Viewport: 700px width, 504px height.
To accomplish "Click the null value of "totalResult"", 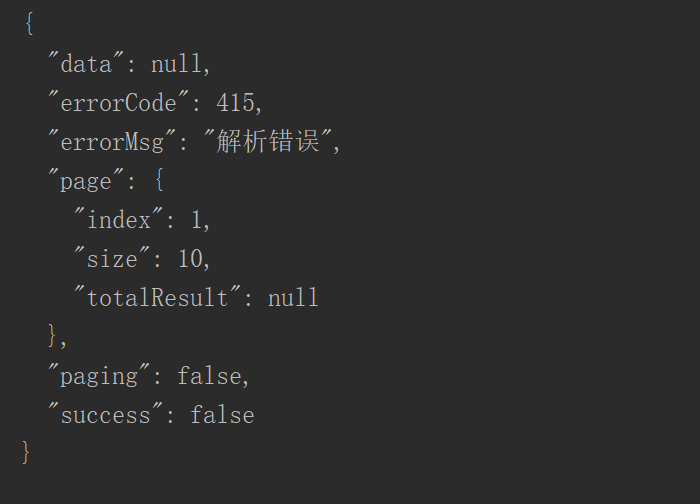I will (x=293, y=298).
